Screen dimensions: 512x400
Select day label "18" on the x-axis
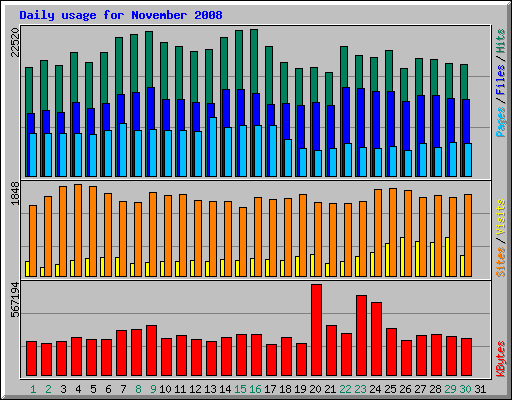pyautogui.click(x=285, y=389)
